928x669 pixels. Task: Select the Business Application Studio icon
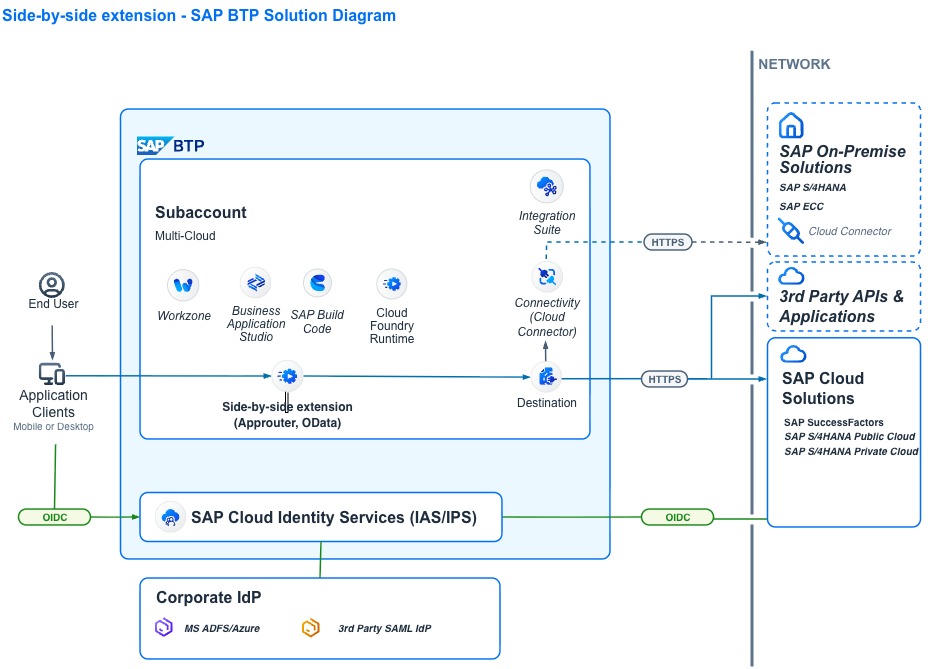pyautogui.click(x=255, y=282)
